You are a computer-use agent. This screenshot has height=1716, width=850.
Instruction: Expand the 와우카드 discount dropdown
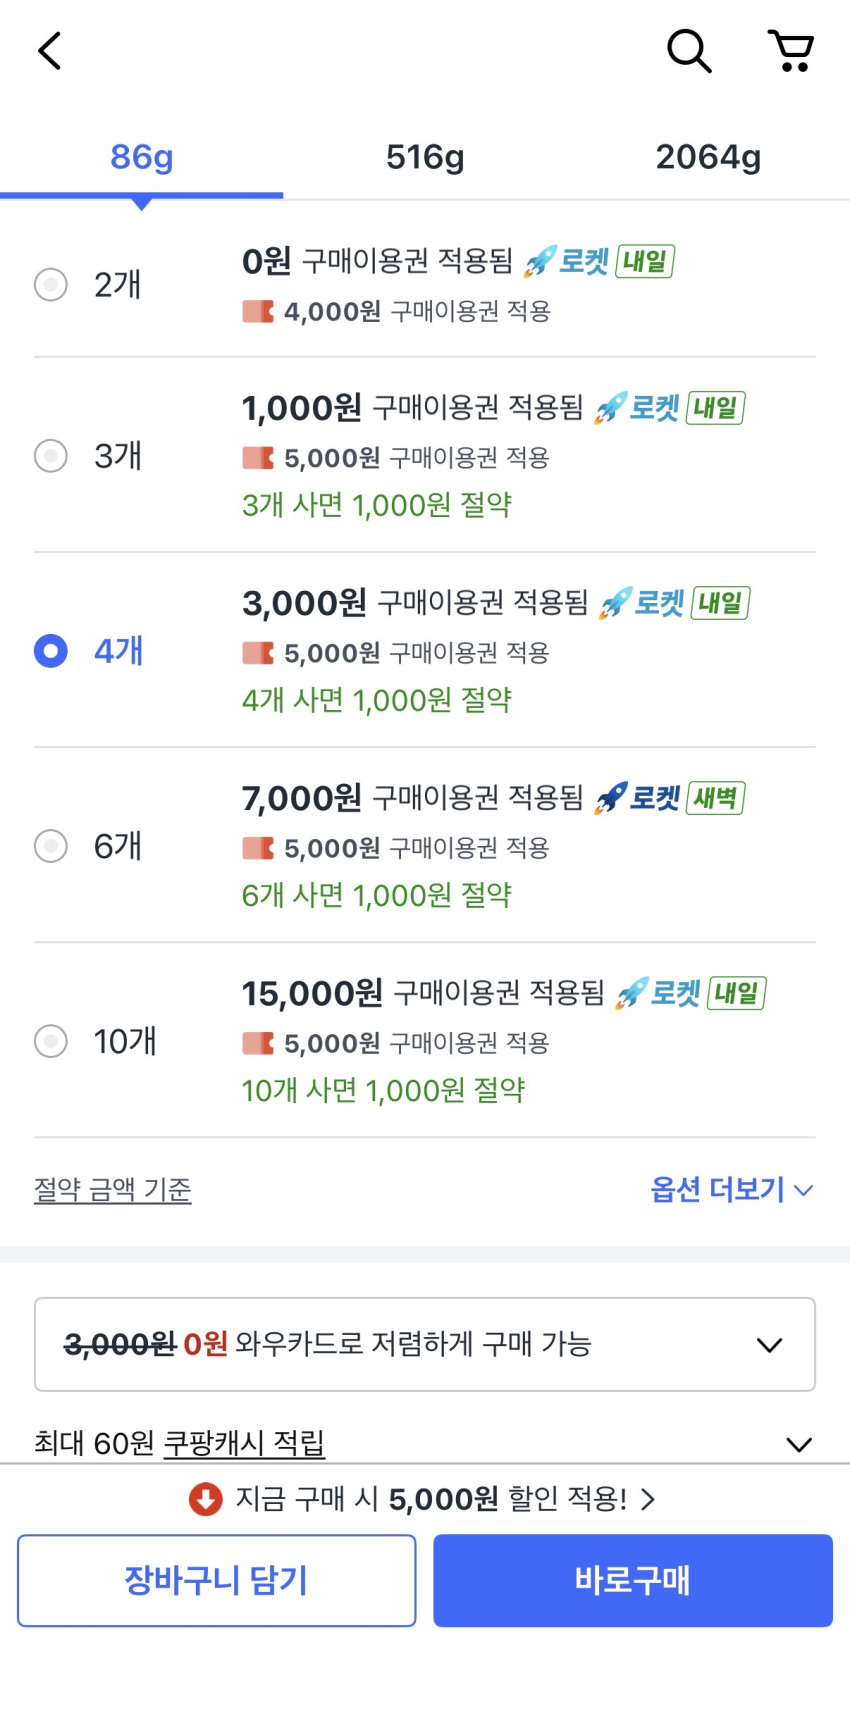[x=769, y=1345]
